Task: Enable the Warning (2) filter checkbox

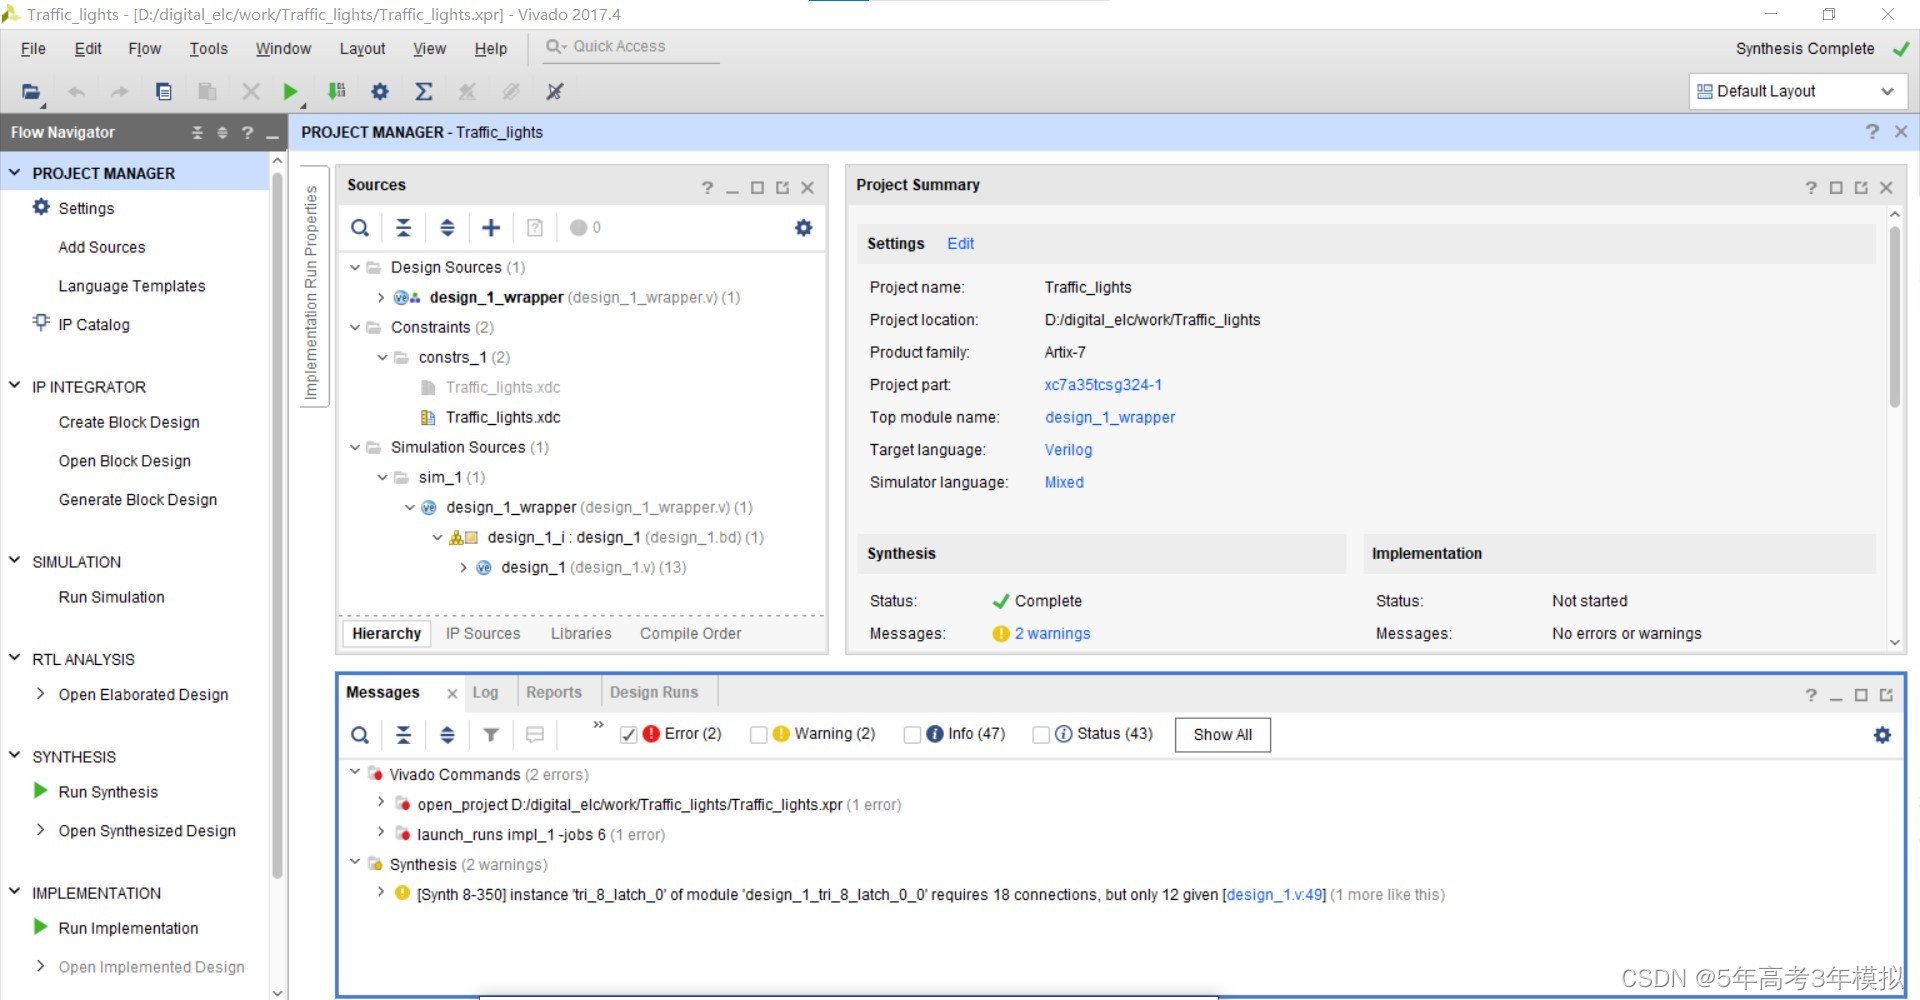Action: [x=758, y=734]
